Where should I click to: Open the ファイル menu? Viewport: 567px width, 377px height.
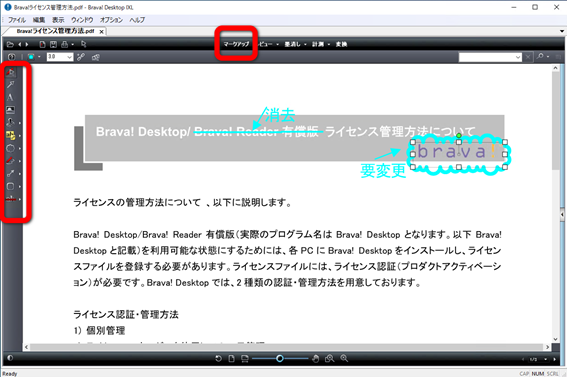pyautogui.click(x=17, y=20)
